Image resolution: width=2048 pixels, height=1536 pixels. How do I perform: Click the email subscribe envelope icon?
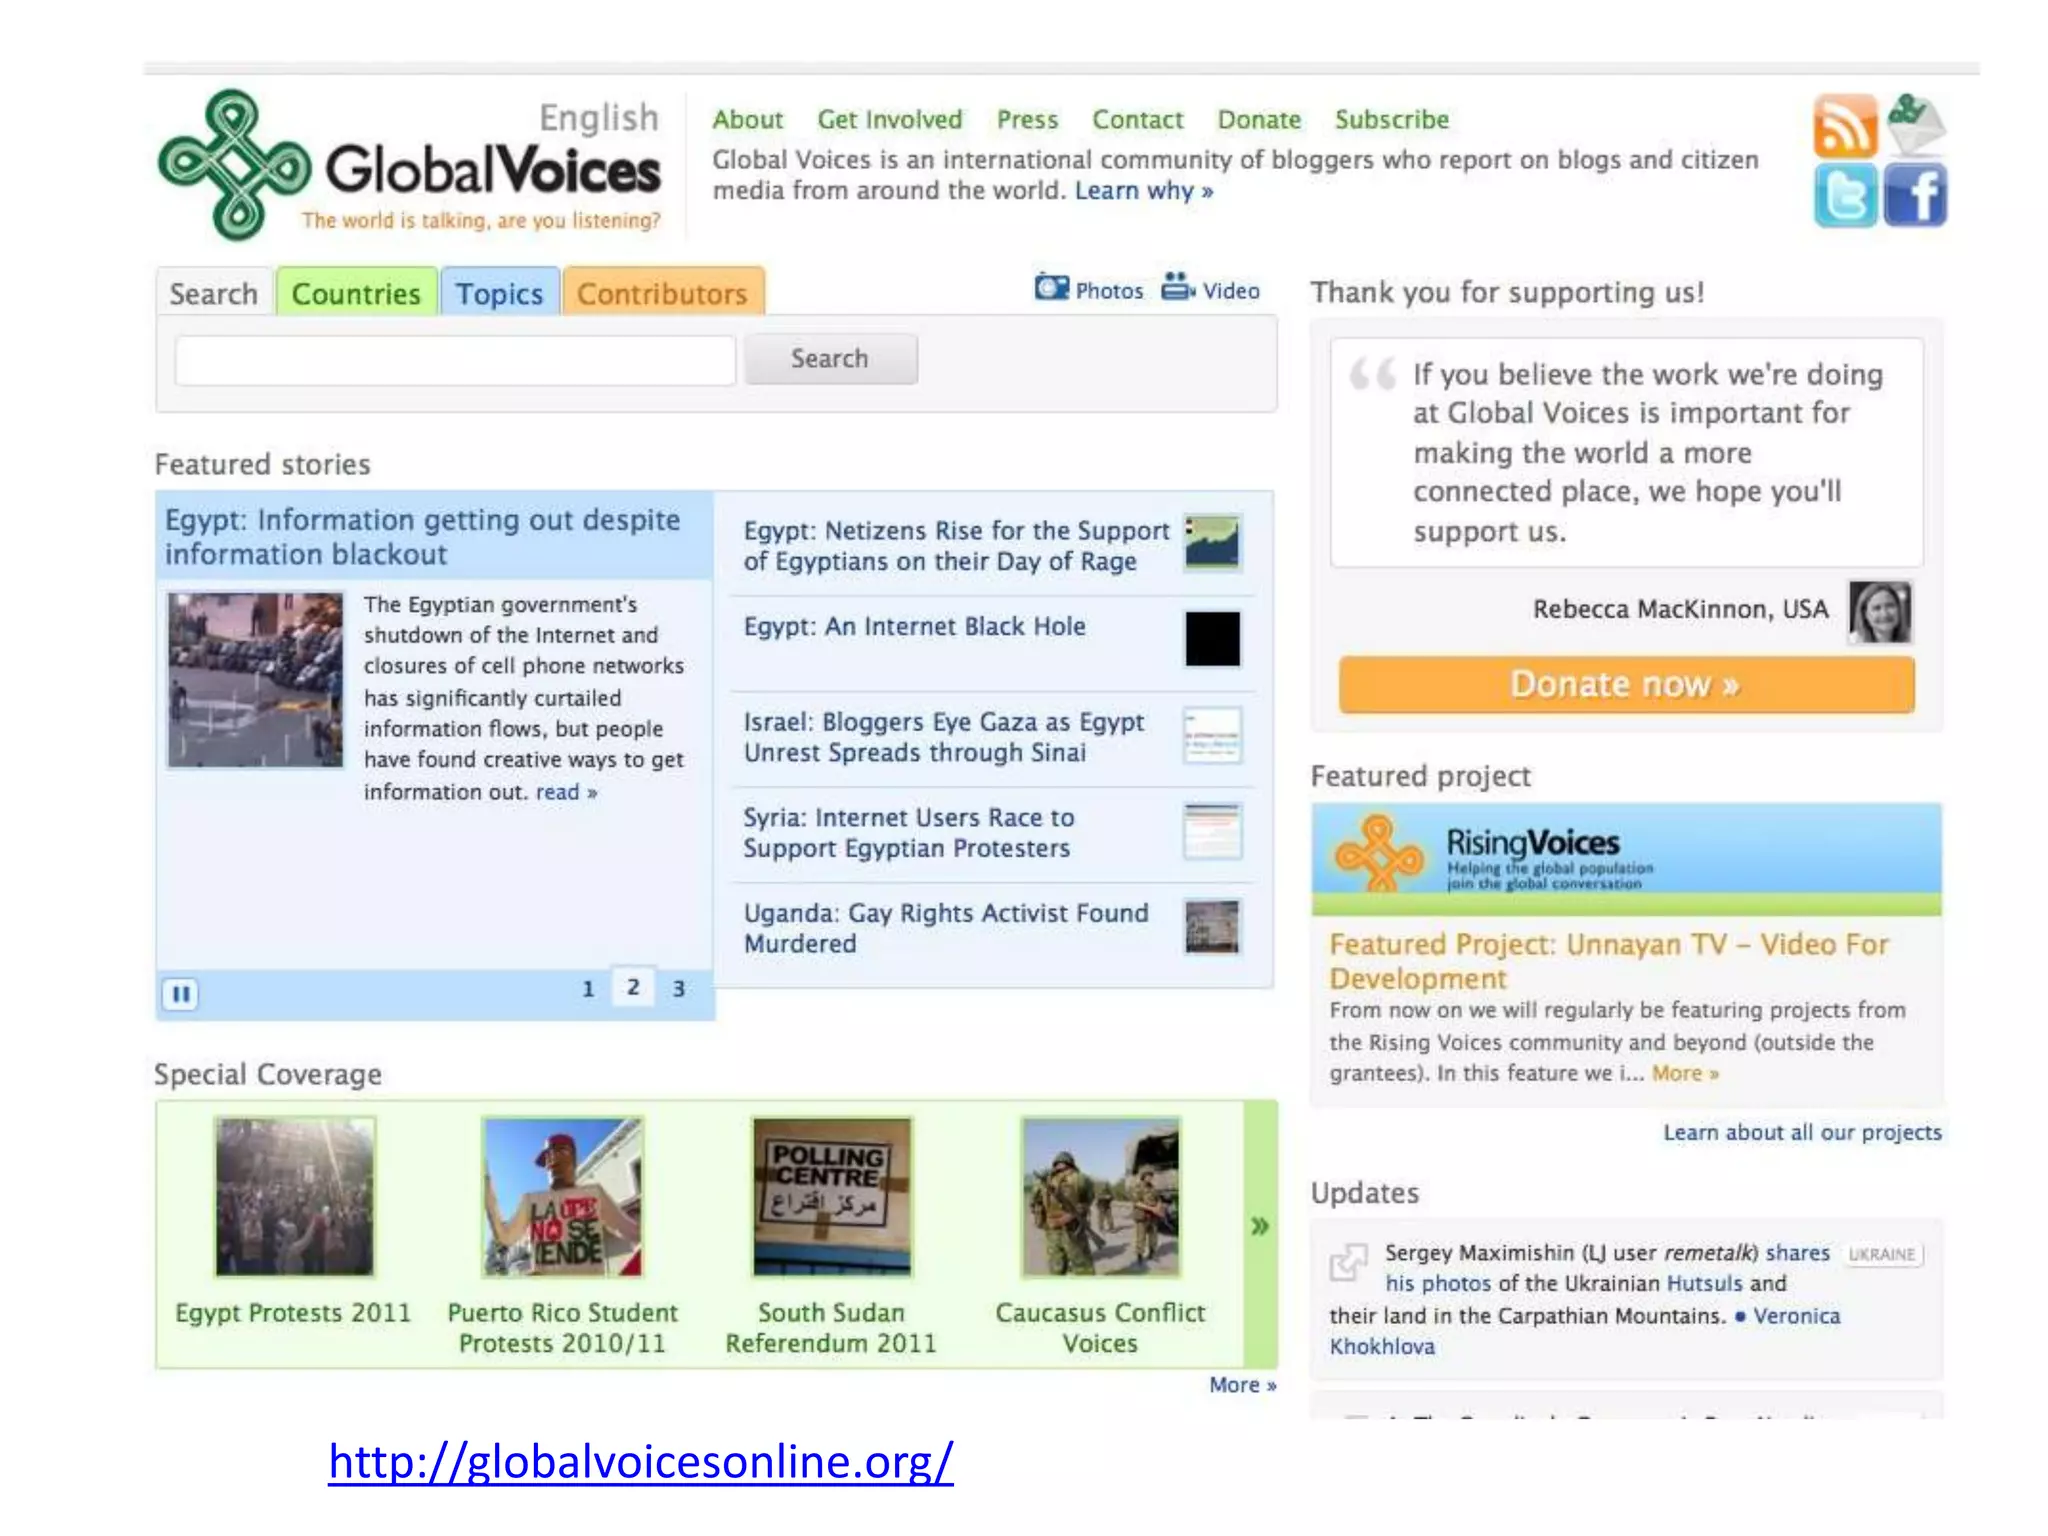point(1916,124)
